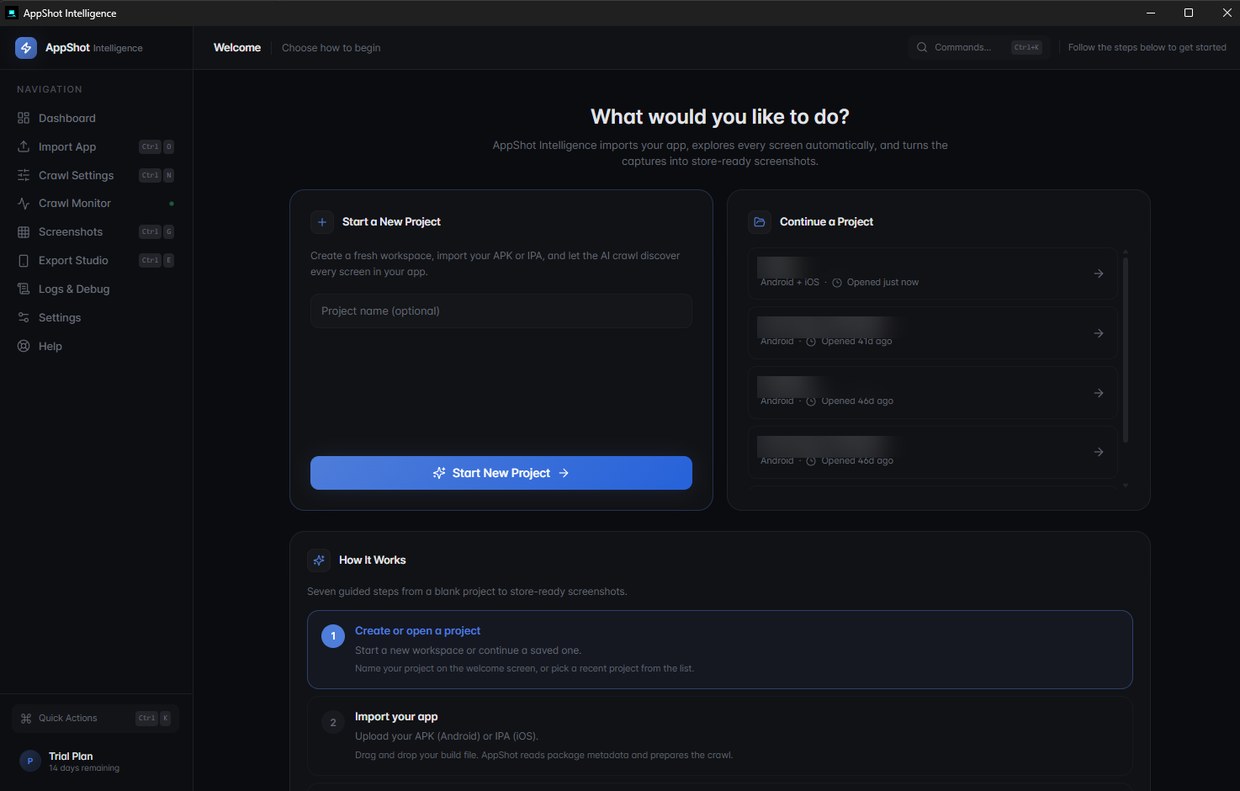Screen dimensions: 1240x791
Task: Click arrow on project opened just now
Action: point(1098,274)
